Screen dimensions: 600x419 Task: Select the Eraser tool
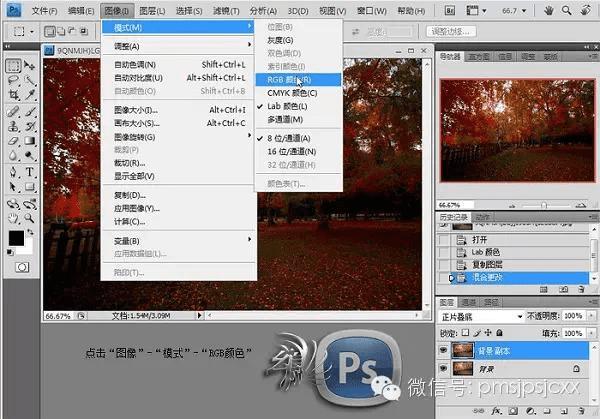click(13, 141)
